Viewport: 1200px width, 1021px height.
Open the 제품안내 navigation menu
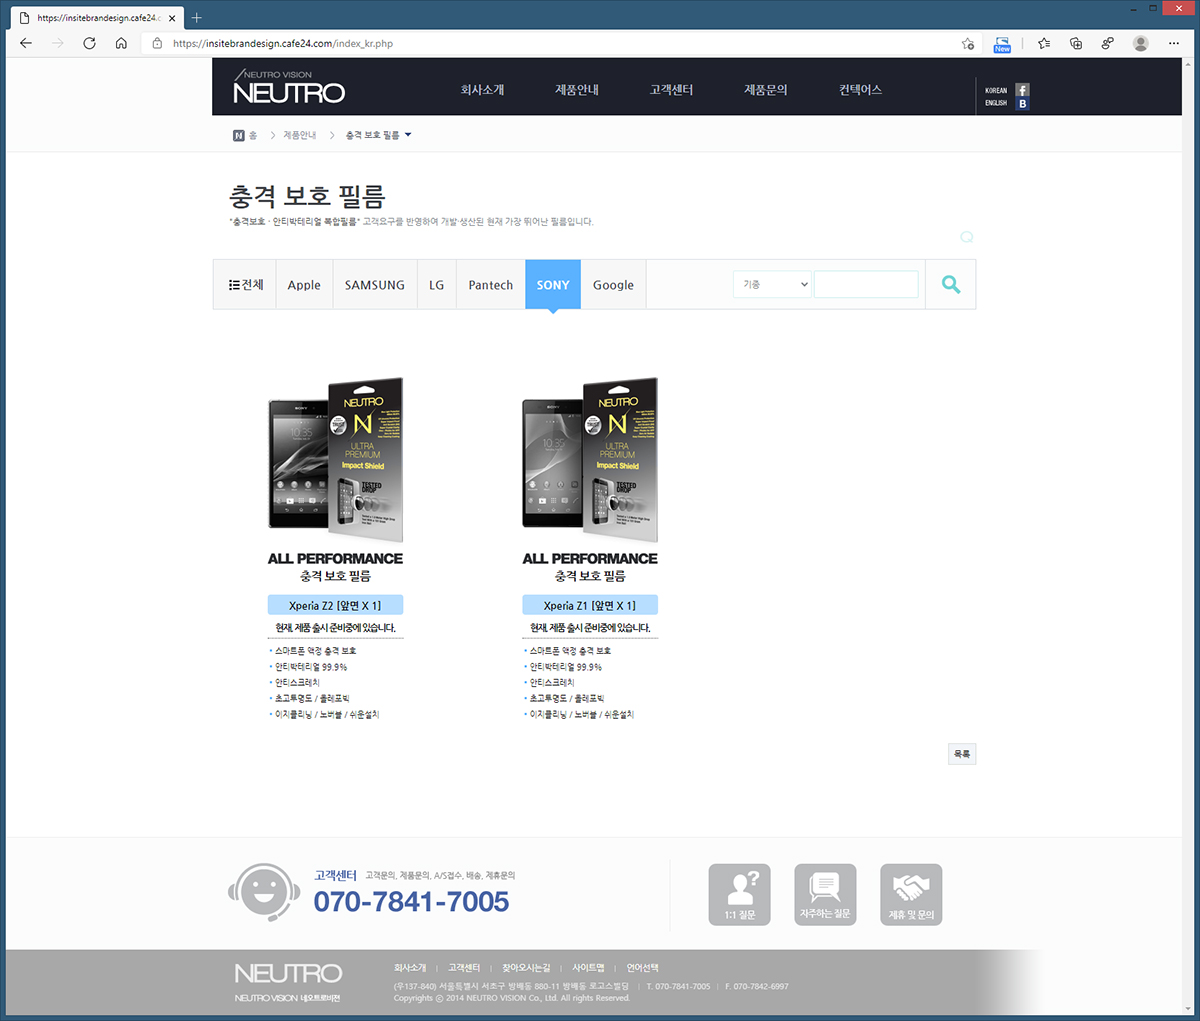tap(577, 90)
